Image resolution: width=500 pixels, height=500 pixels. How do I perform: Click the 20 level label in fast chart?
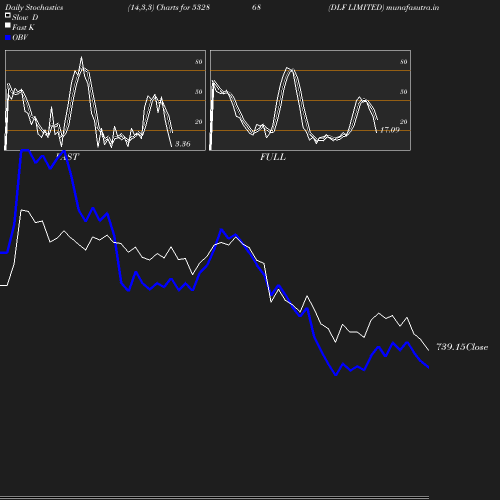199,122
